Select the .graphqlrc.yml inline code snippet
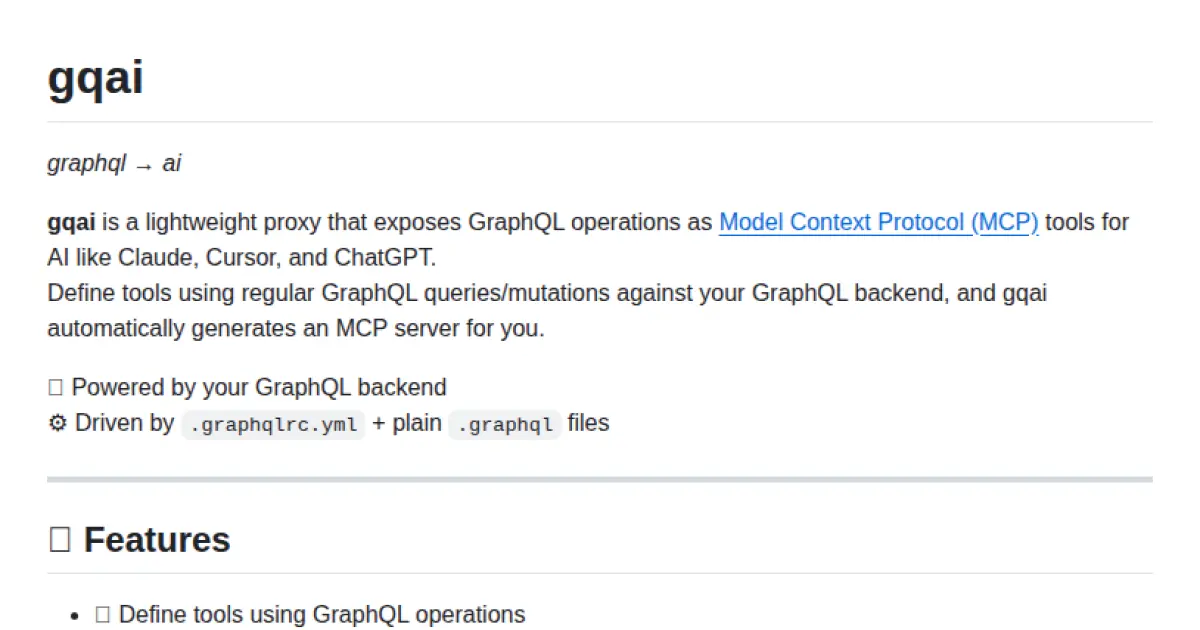1200x630 pixels. coord(273,424)
